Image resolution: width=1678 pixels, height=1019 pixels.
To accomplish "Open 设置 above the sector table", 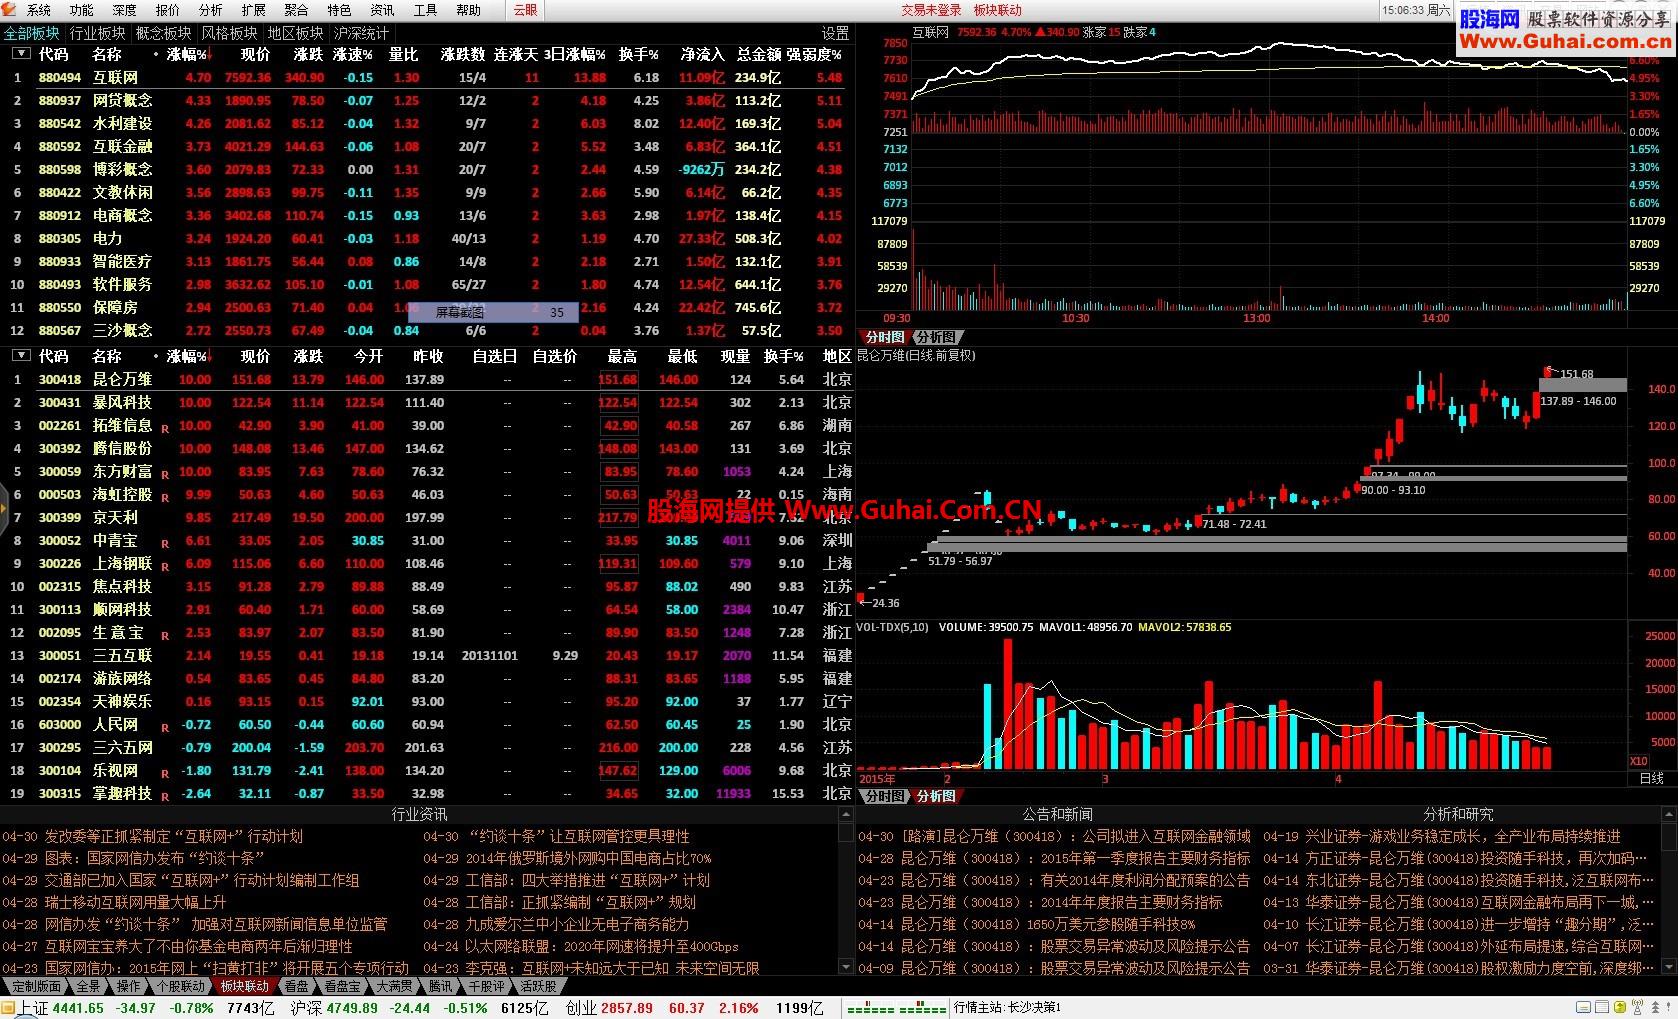I will click(x=836, y=33).
